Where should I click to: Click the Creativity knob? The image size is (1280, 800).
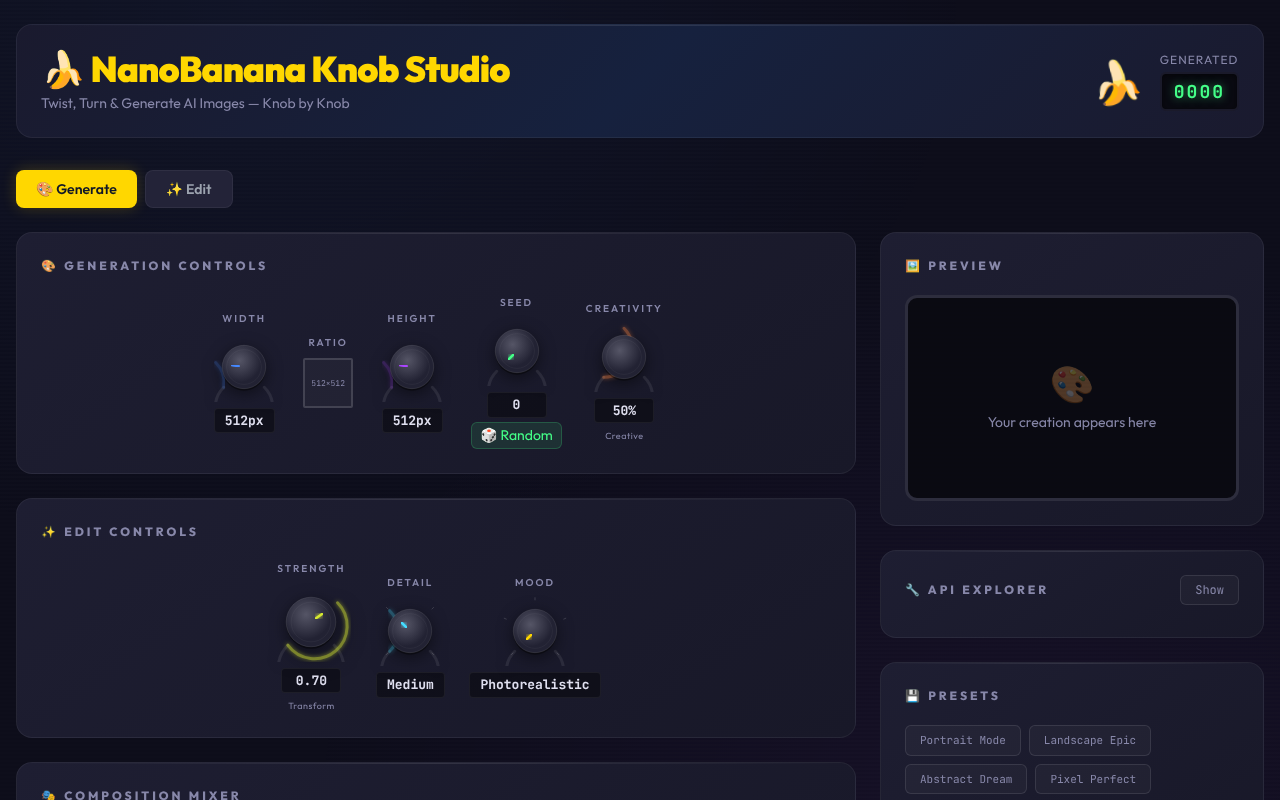click(624, 357)
